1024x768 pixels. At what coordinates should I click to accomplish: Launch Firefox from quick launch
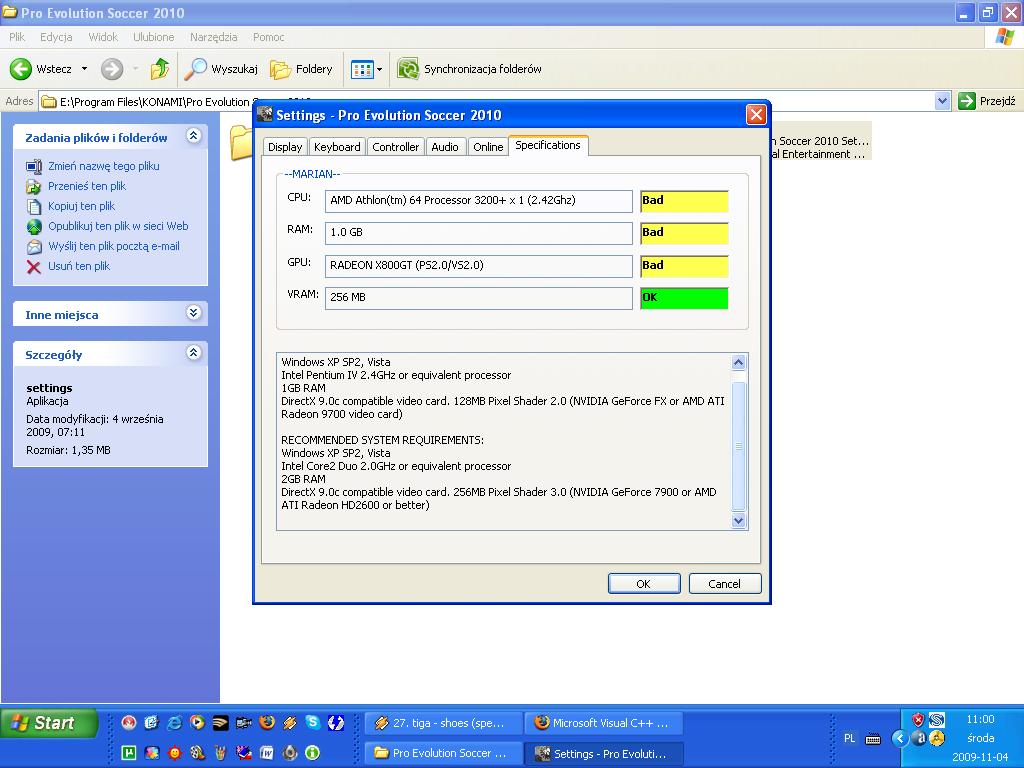pyautogui.click(x=266, y=722)
